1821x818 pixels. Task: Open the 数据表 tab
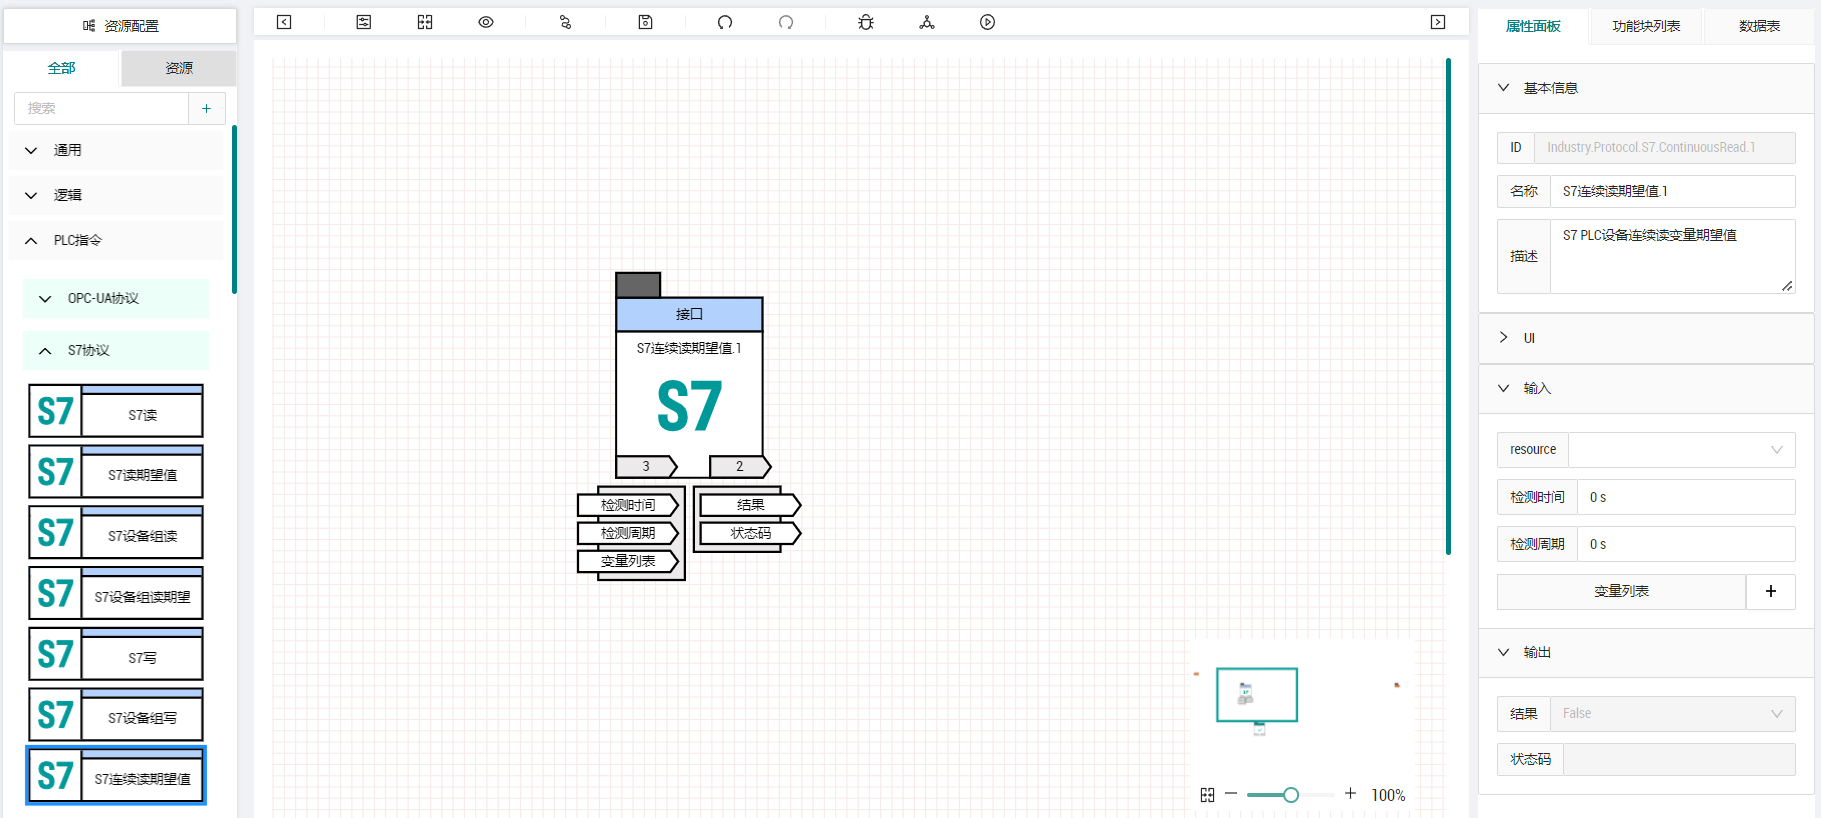1759,26
